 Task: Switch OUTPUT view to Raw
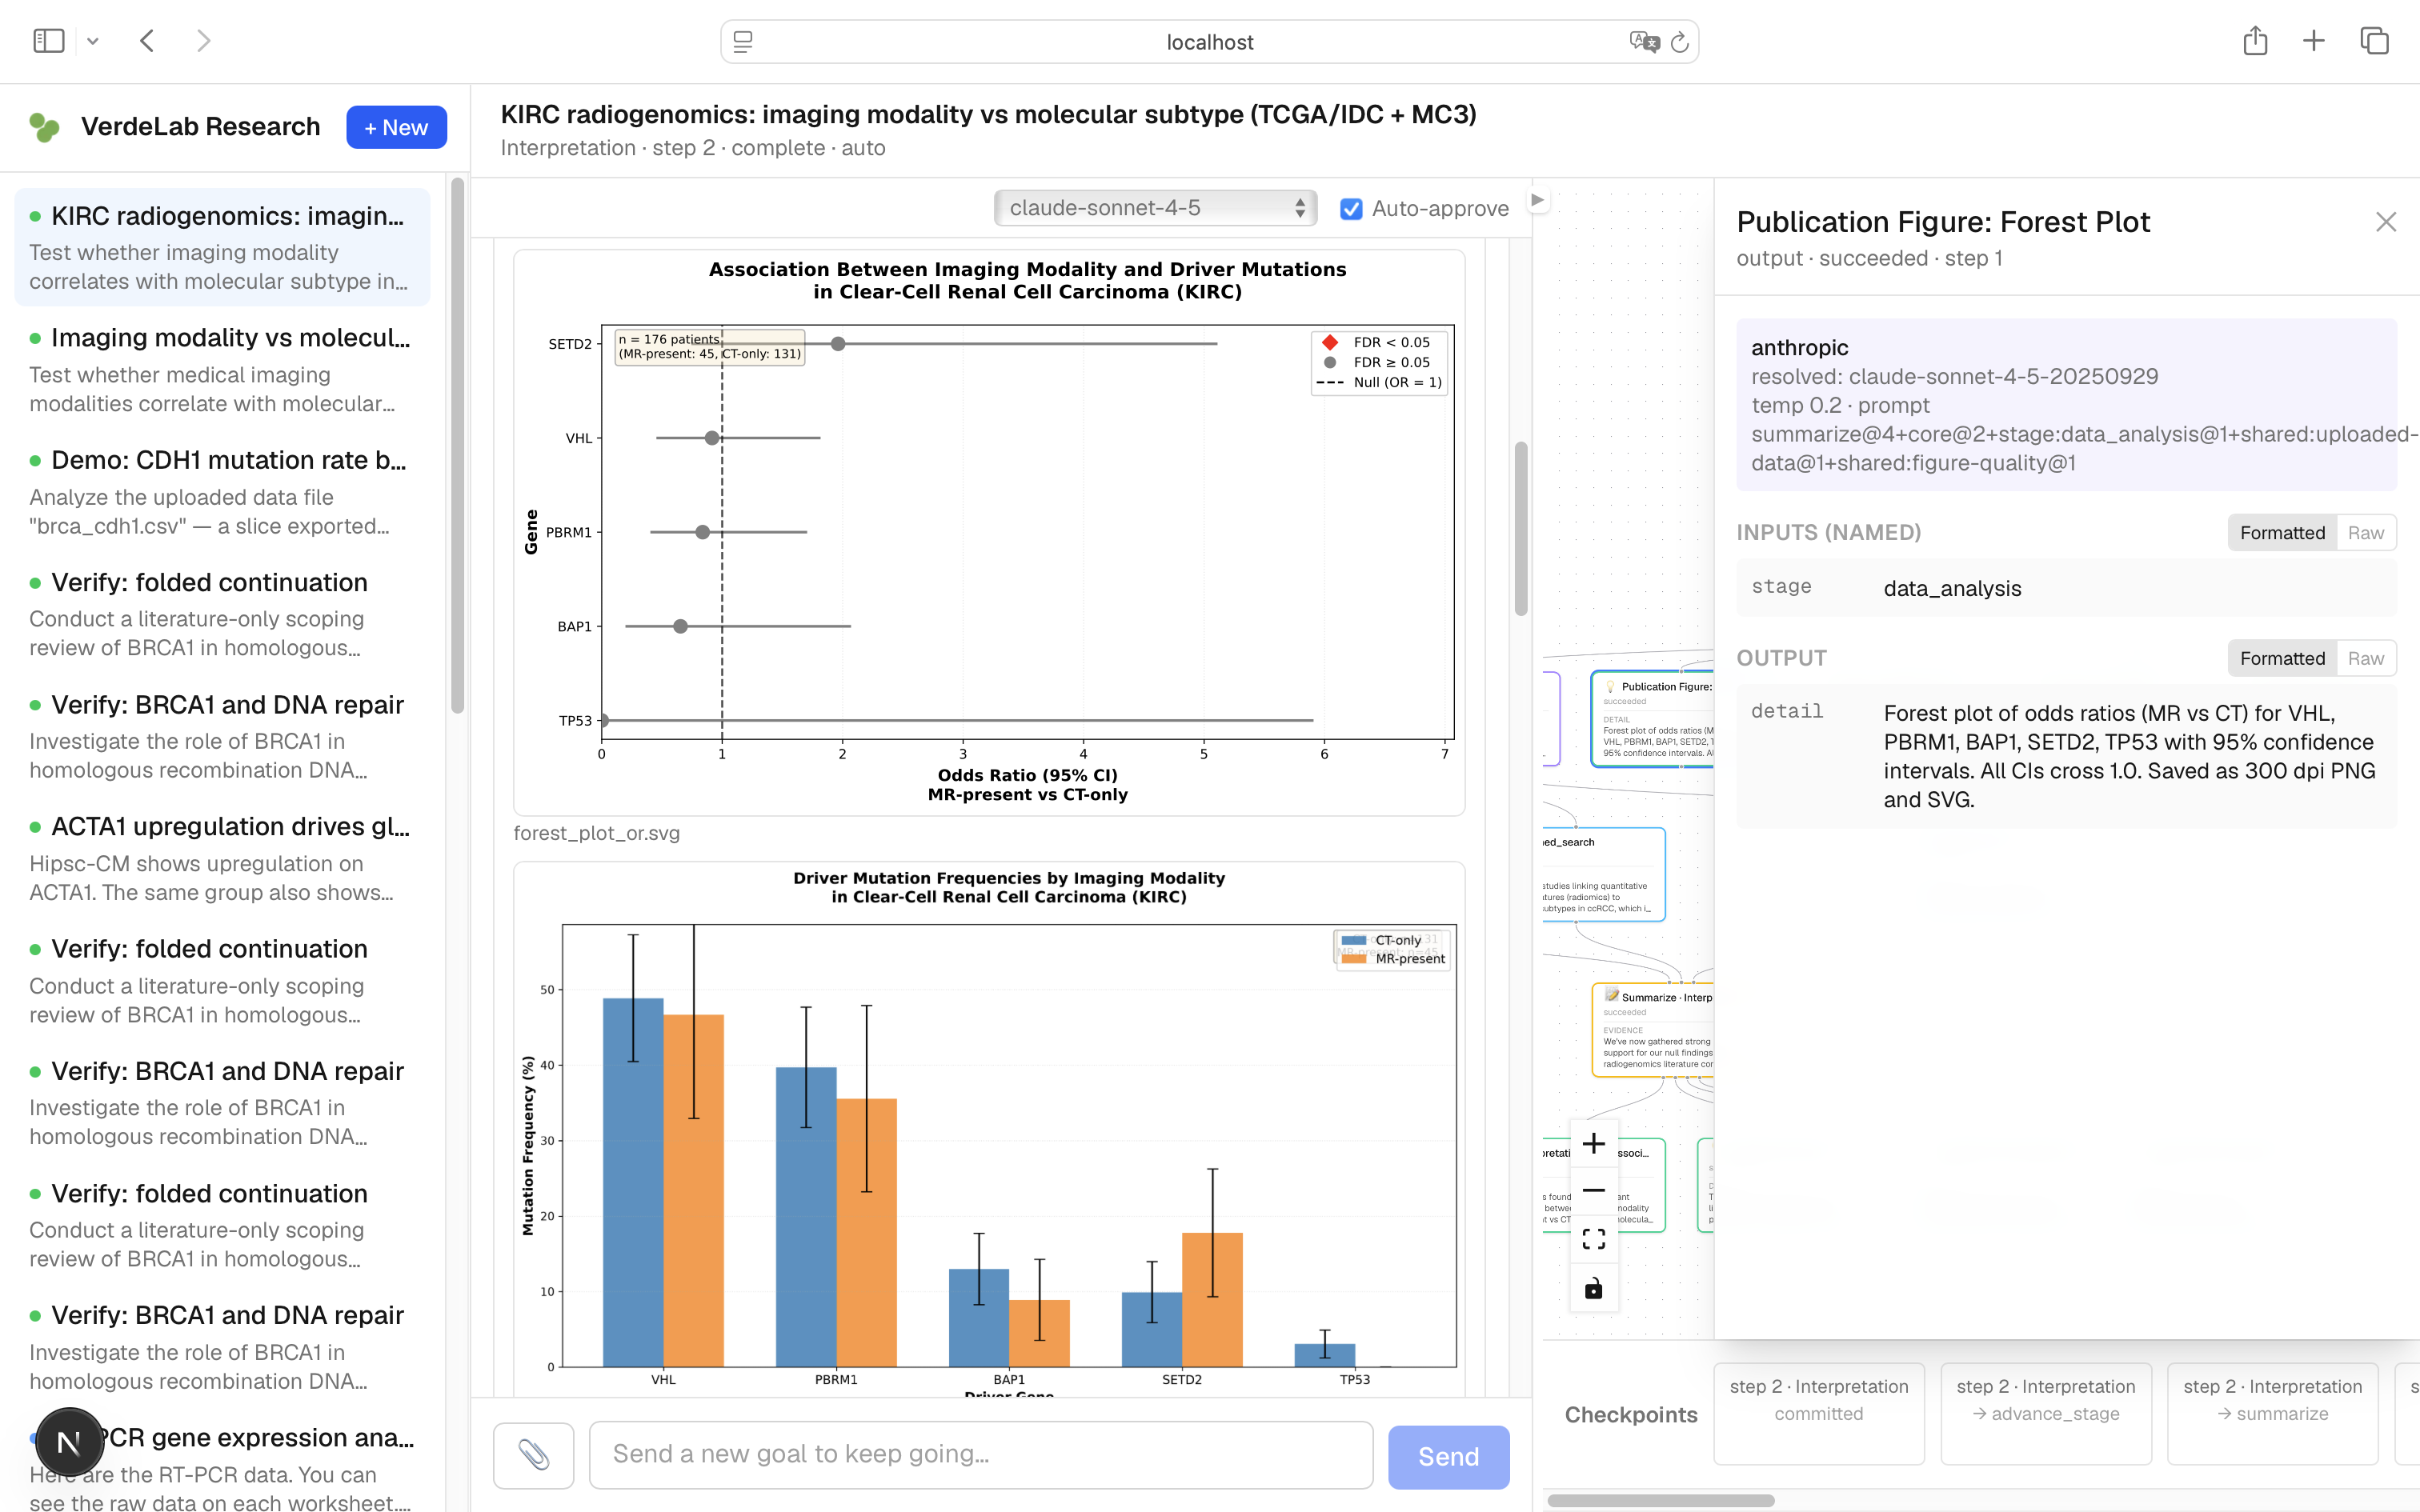point(2366,658)
